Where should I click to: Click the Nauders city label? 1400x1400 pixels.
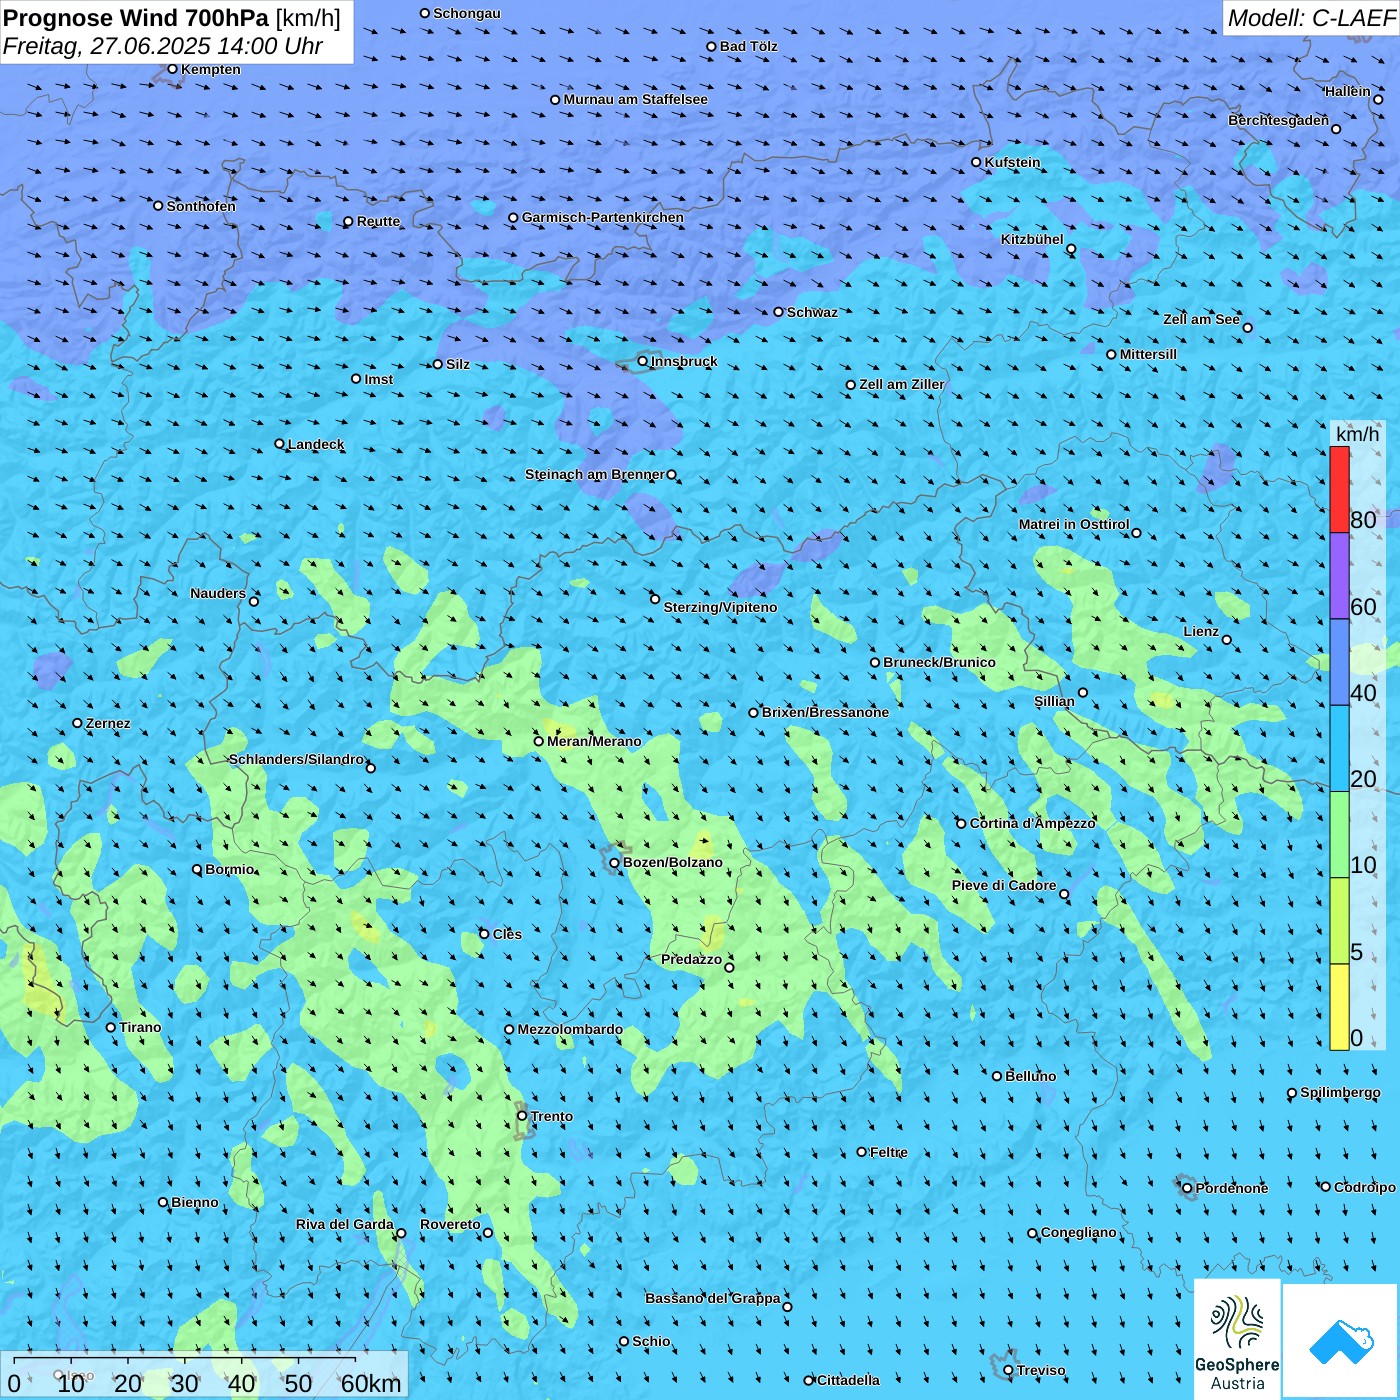pyautogui.click(x=218, y=593)
